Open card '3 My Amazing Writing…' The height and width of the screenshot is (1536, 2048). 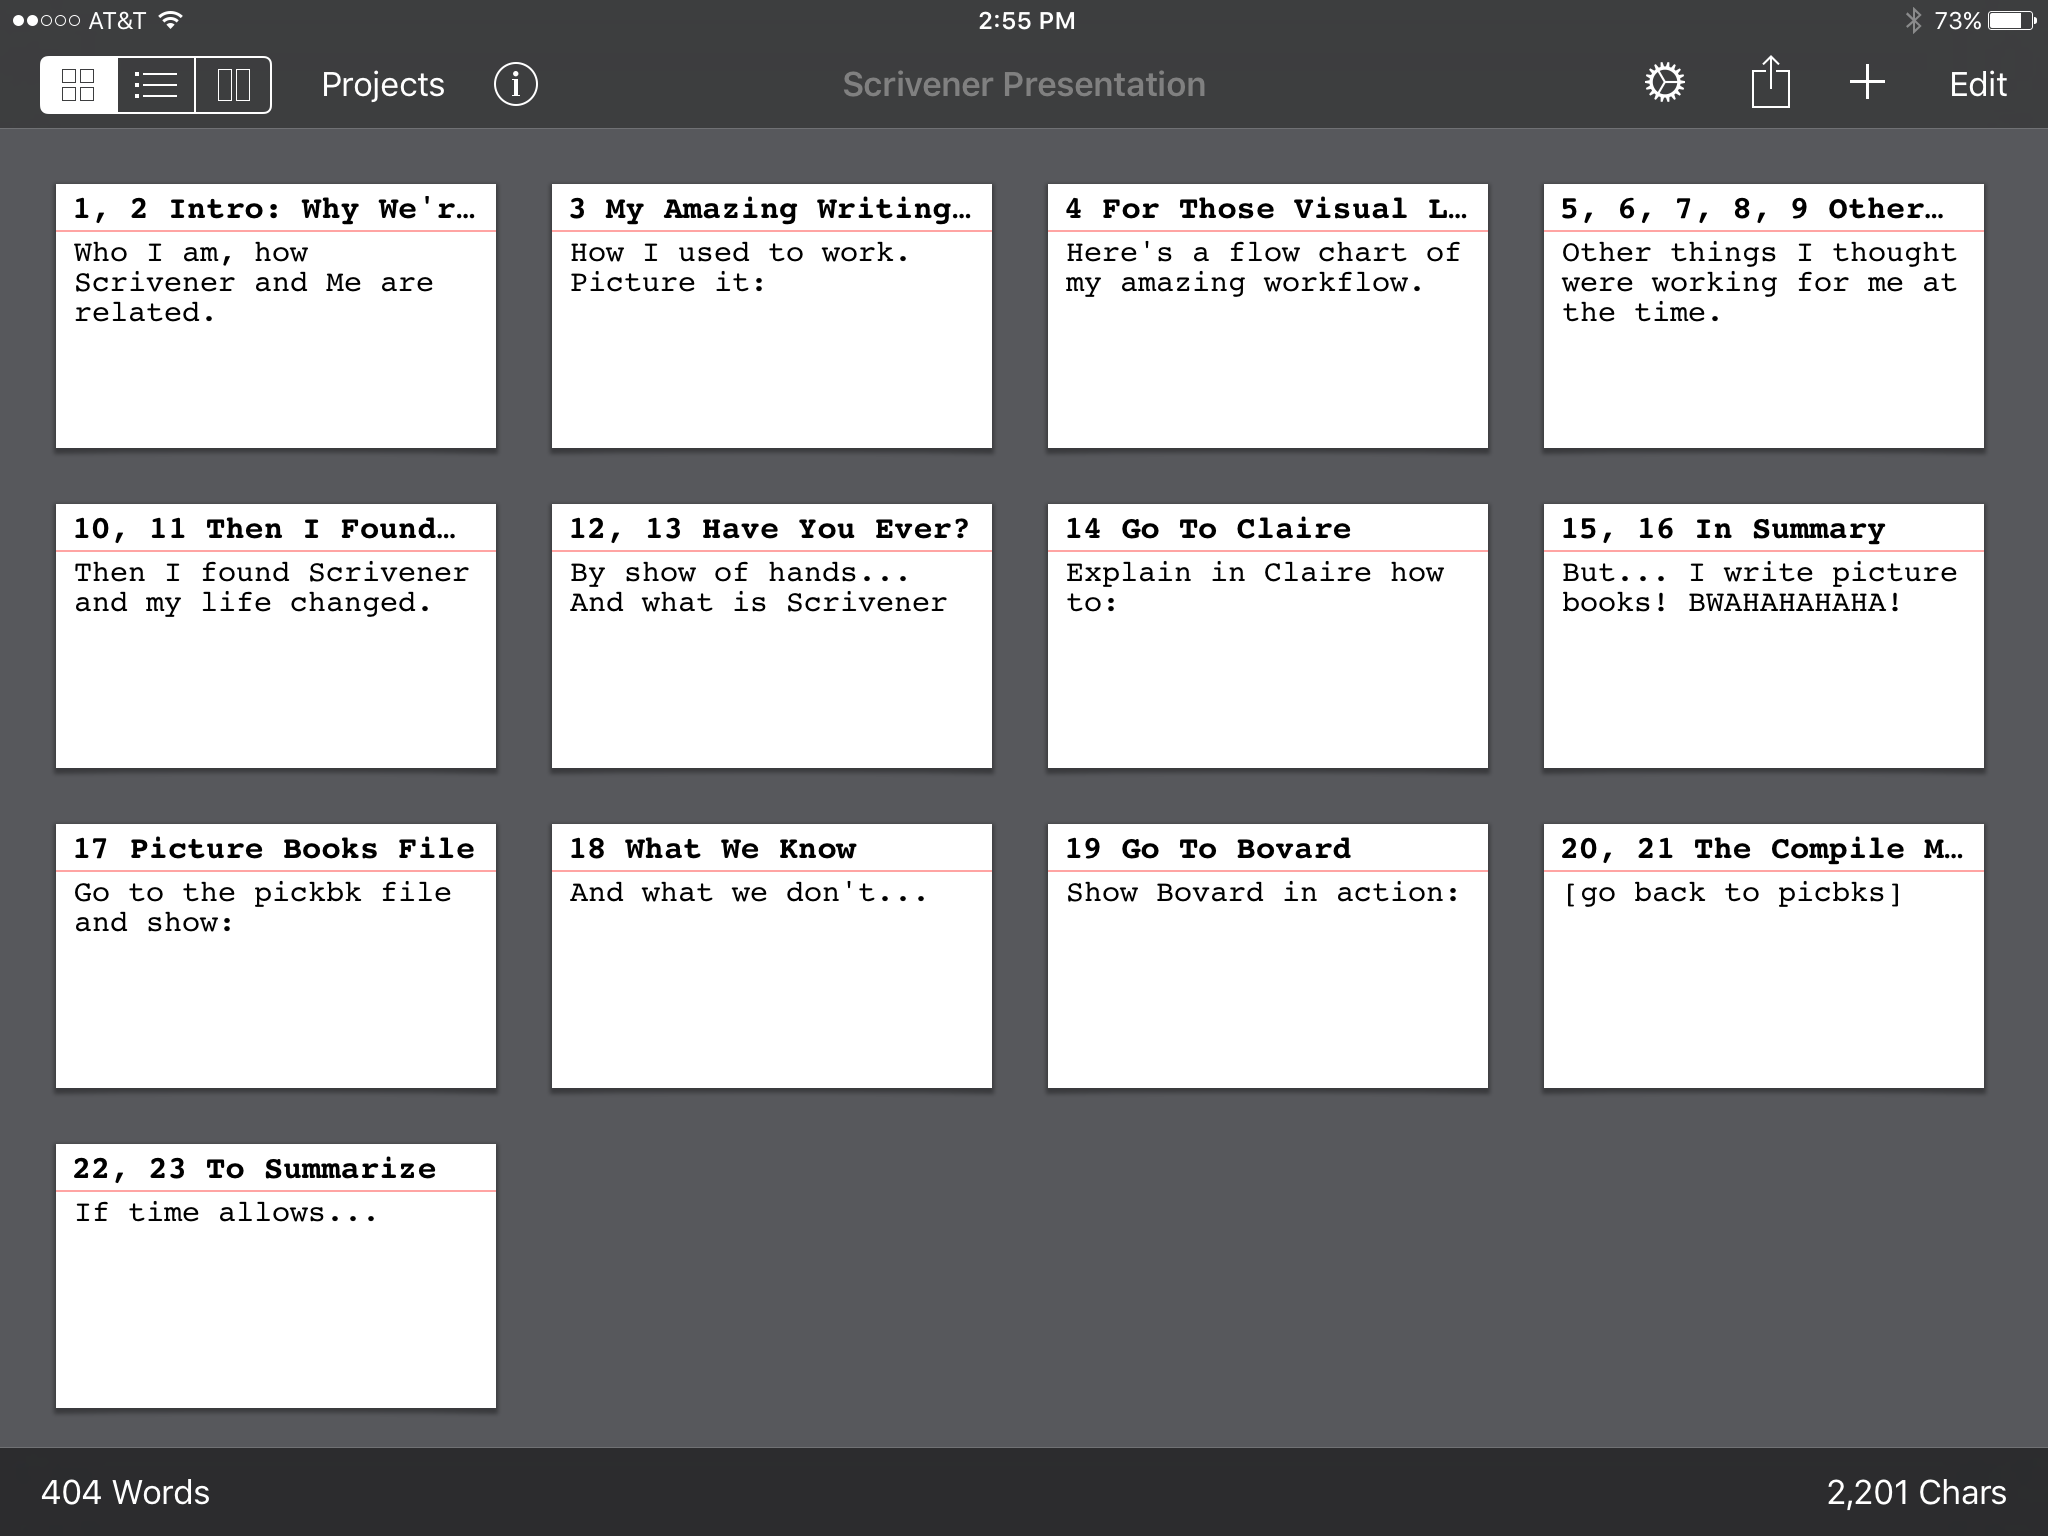click(x=772, y=316)
